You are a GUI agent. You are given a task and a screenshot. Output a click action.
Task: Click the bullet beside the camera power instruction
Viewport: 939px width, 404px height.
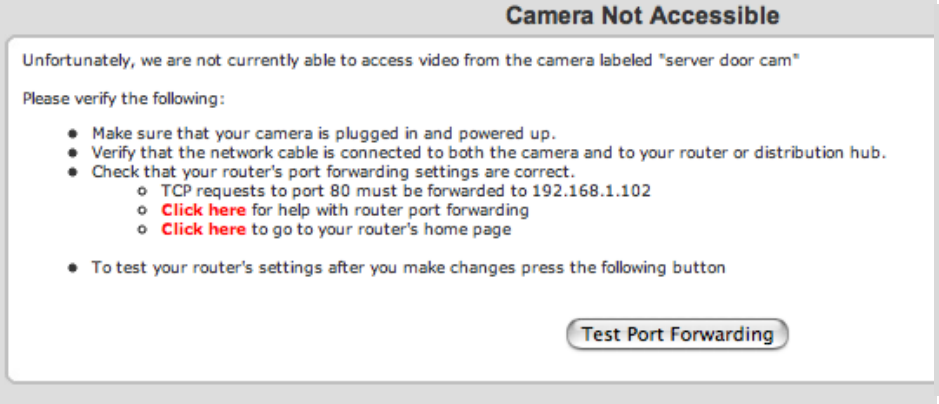pyautogui.click(x=72, y=133)
